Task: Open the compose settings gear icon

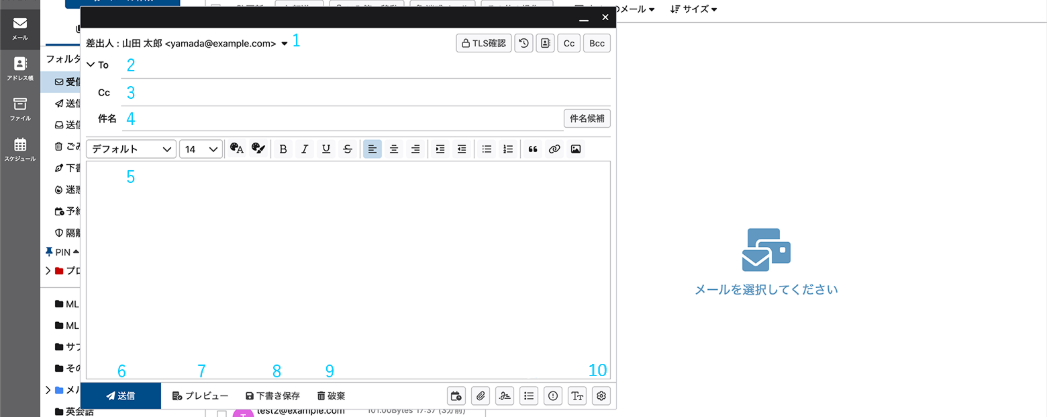Action: pyautogui.click(x=601, y=396)
